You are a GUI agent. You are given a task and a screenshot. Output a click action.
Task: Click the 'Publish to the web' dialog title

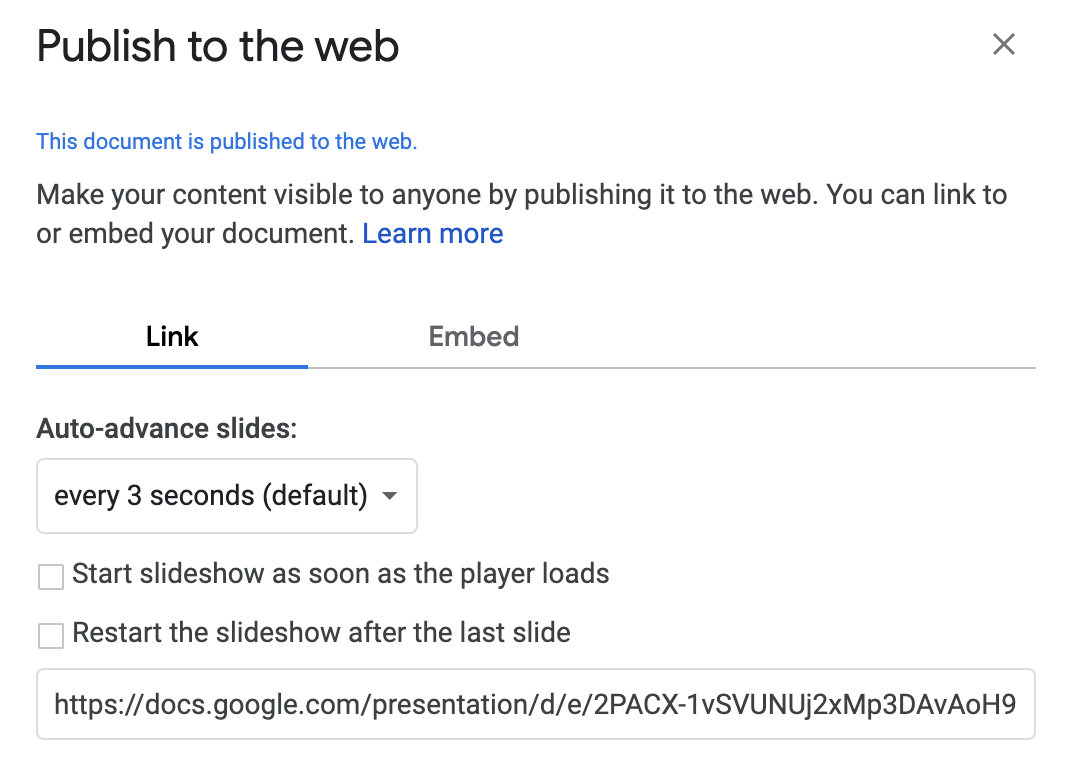[217, 47]
